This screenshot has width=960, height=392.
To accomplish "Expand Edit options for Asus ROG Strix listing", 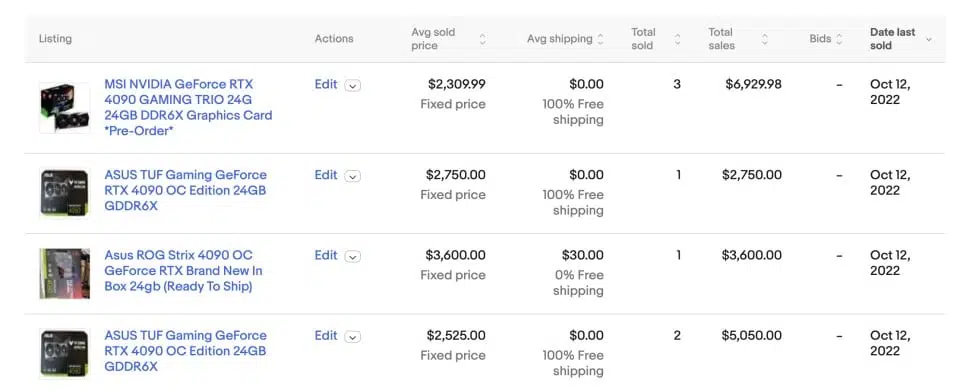I will [x=352, y=257].
